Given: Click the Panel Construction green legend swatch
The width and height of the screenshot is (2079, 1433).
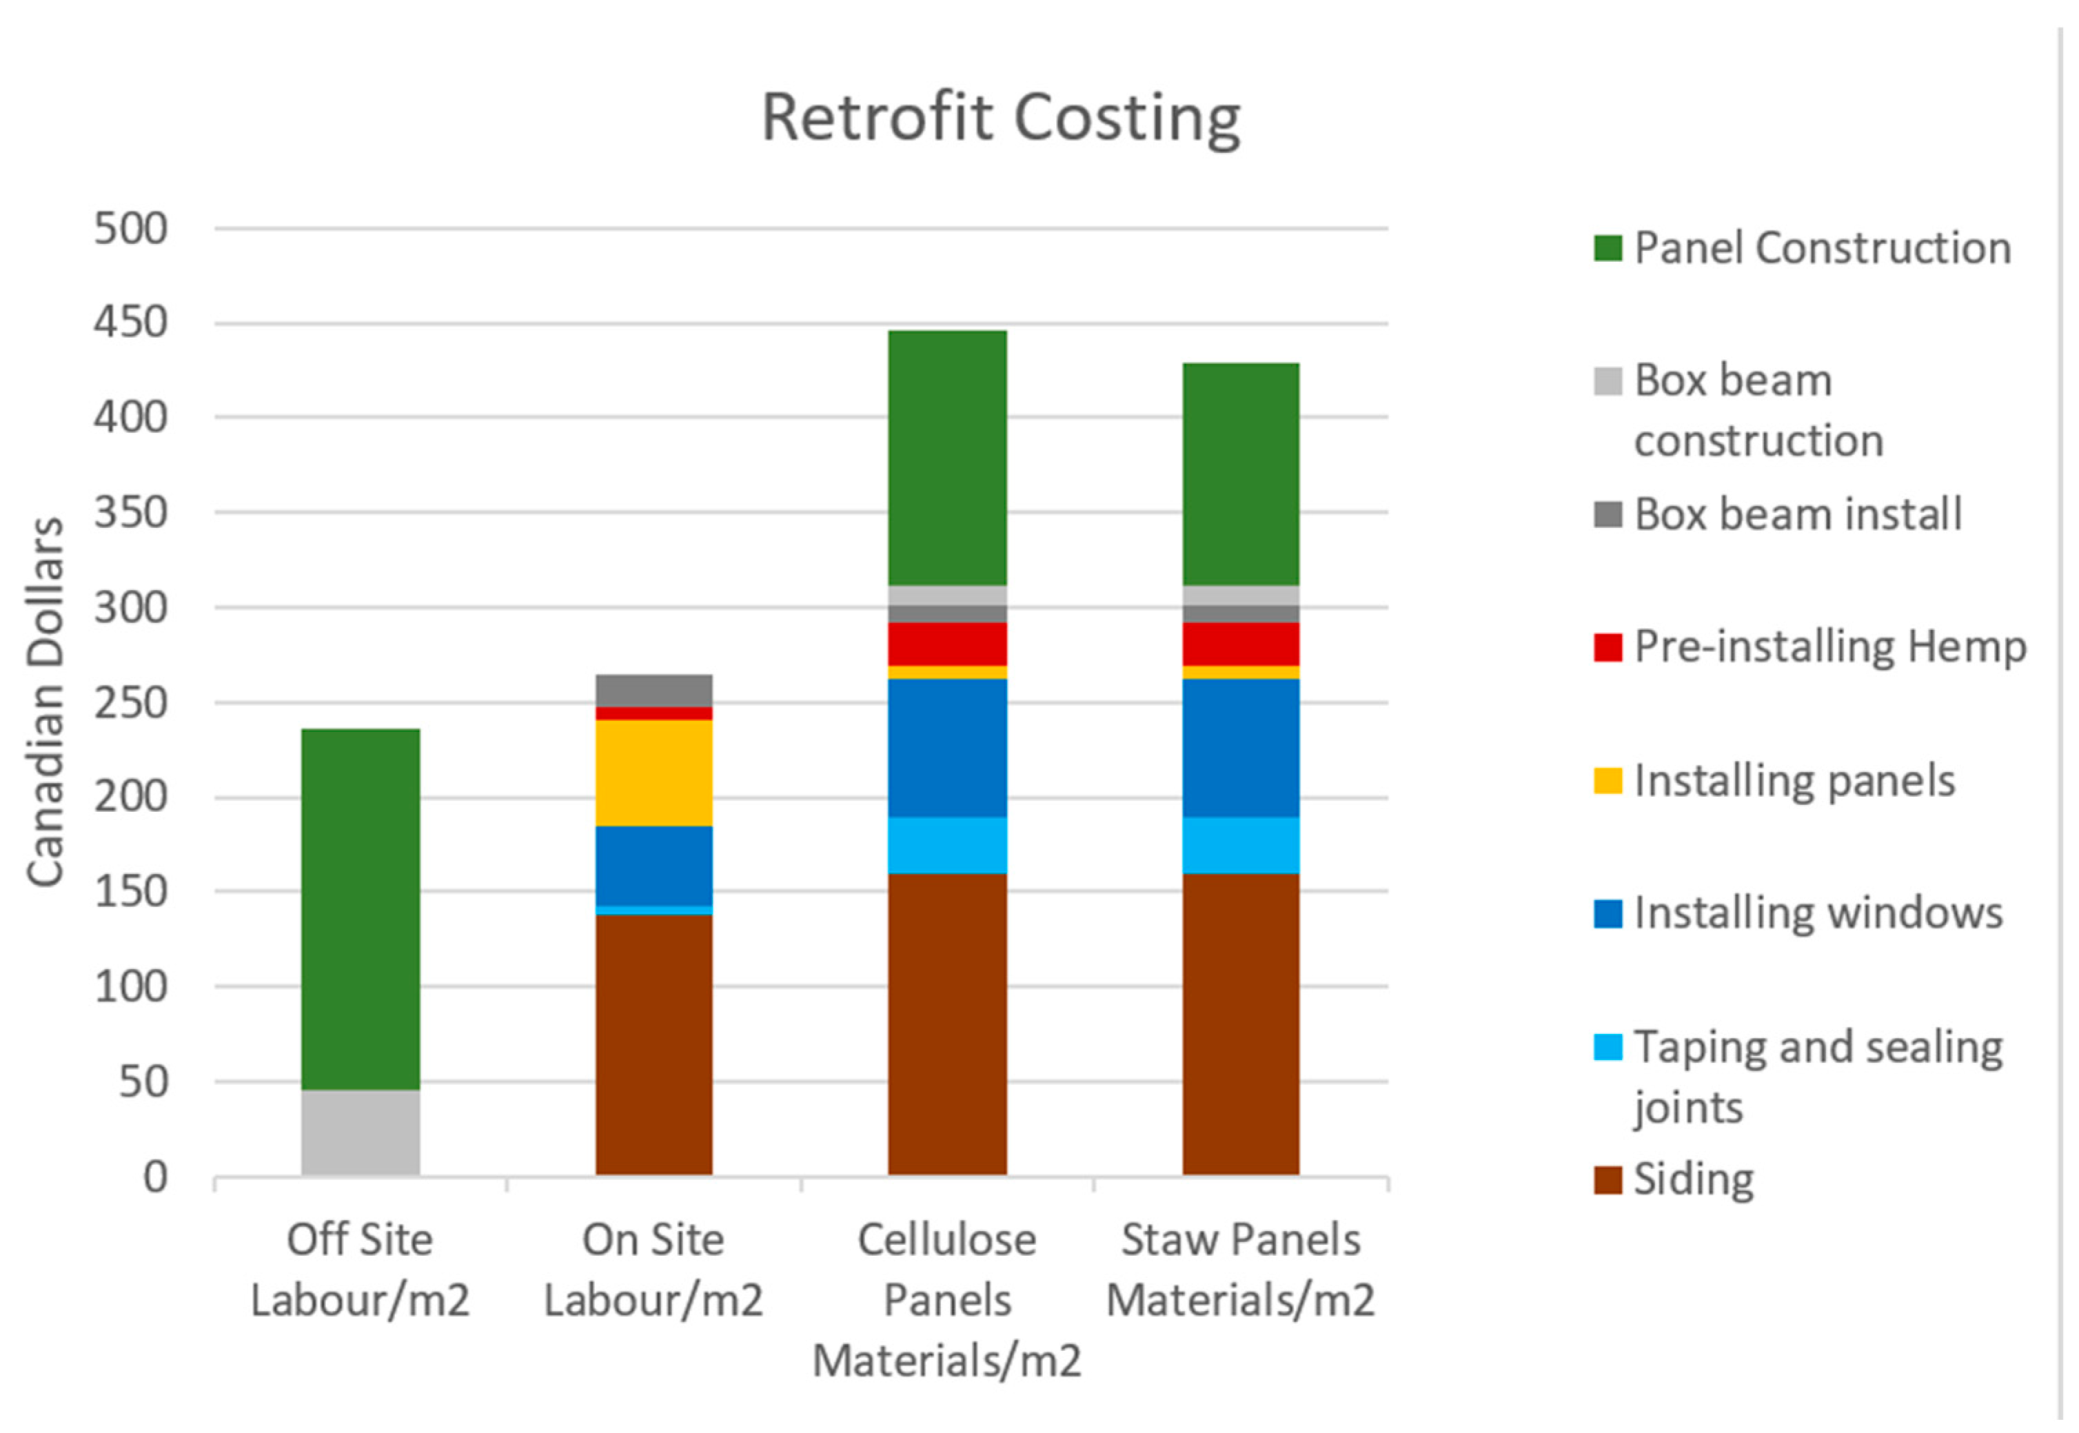Looking at the screenshot, I should click(1607, 248).
